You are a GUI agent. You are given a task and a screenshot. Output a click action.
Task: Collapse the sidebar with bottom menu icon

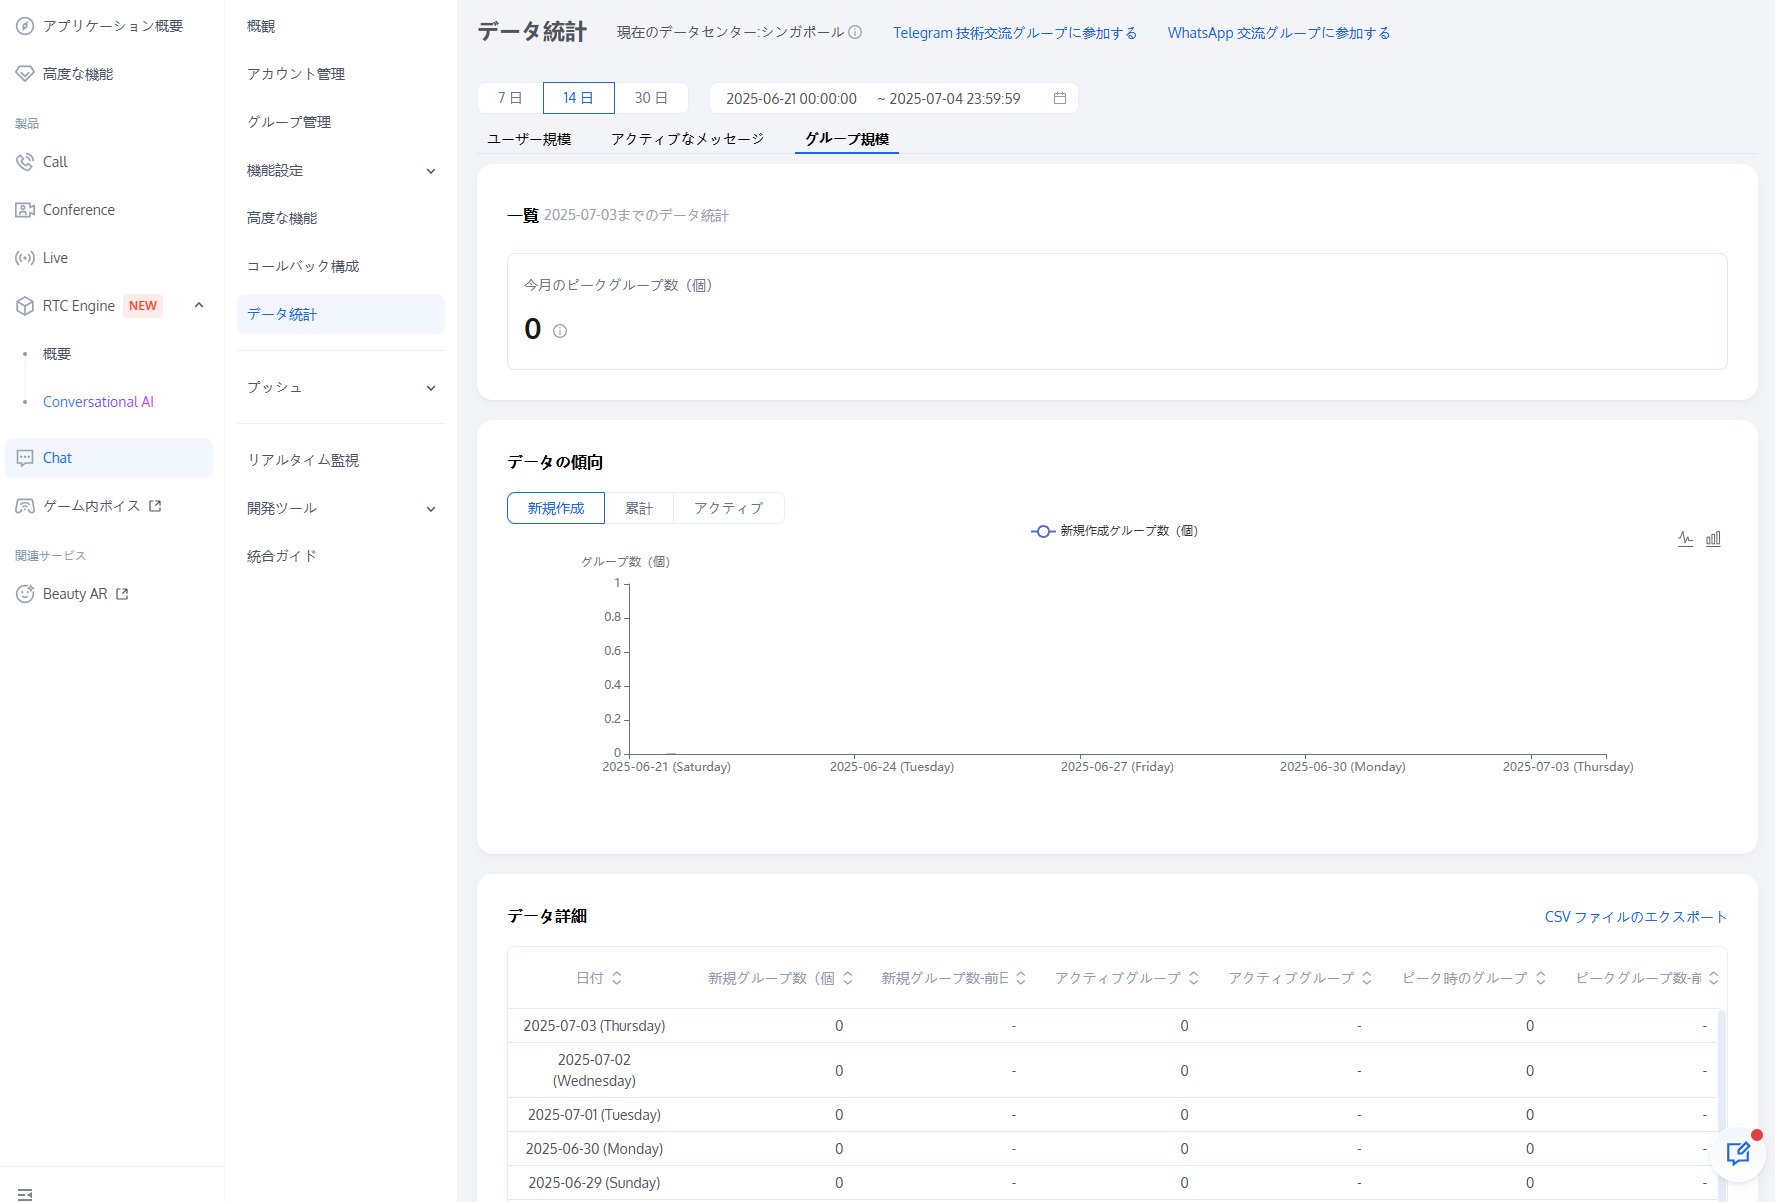click(25, 1194)
